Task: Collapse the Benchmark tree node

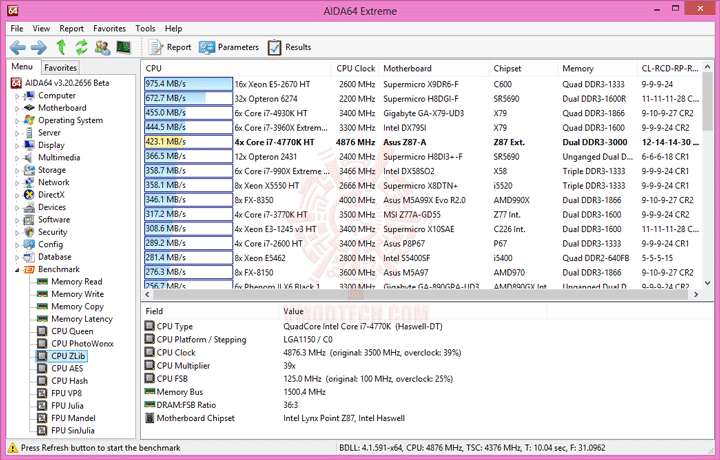Action: pos(17,270)
